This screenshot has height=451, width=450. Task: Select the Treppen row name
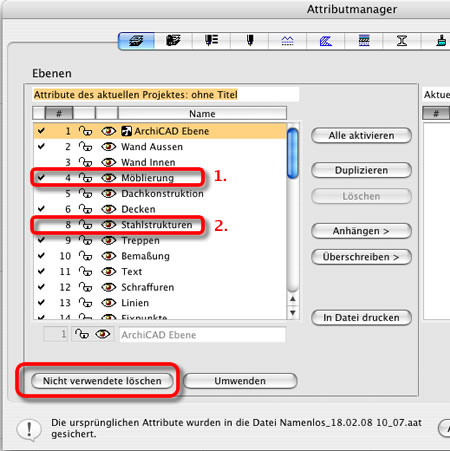click(140, 240)
